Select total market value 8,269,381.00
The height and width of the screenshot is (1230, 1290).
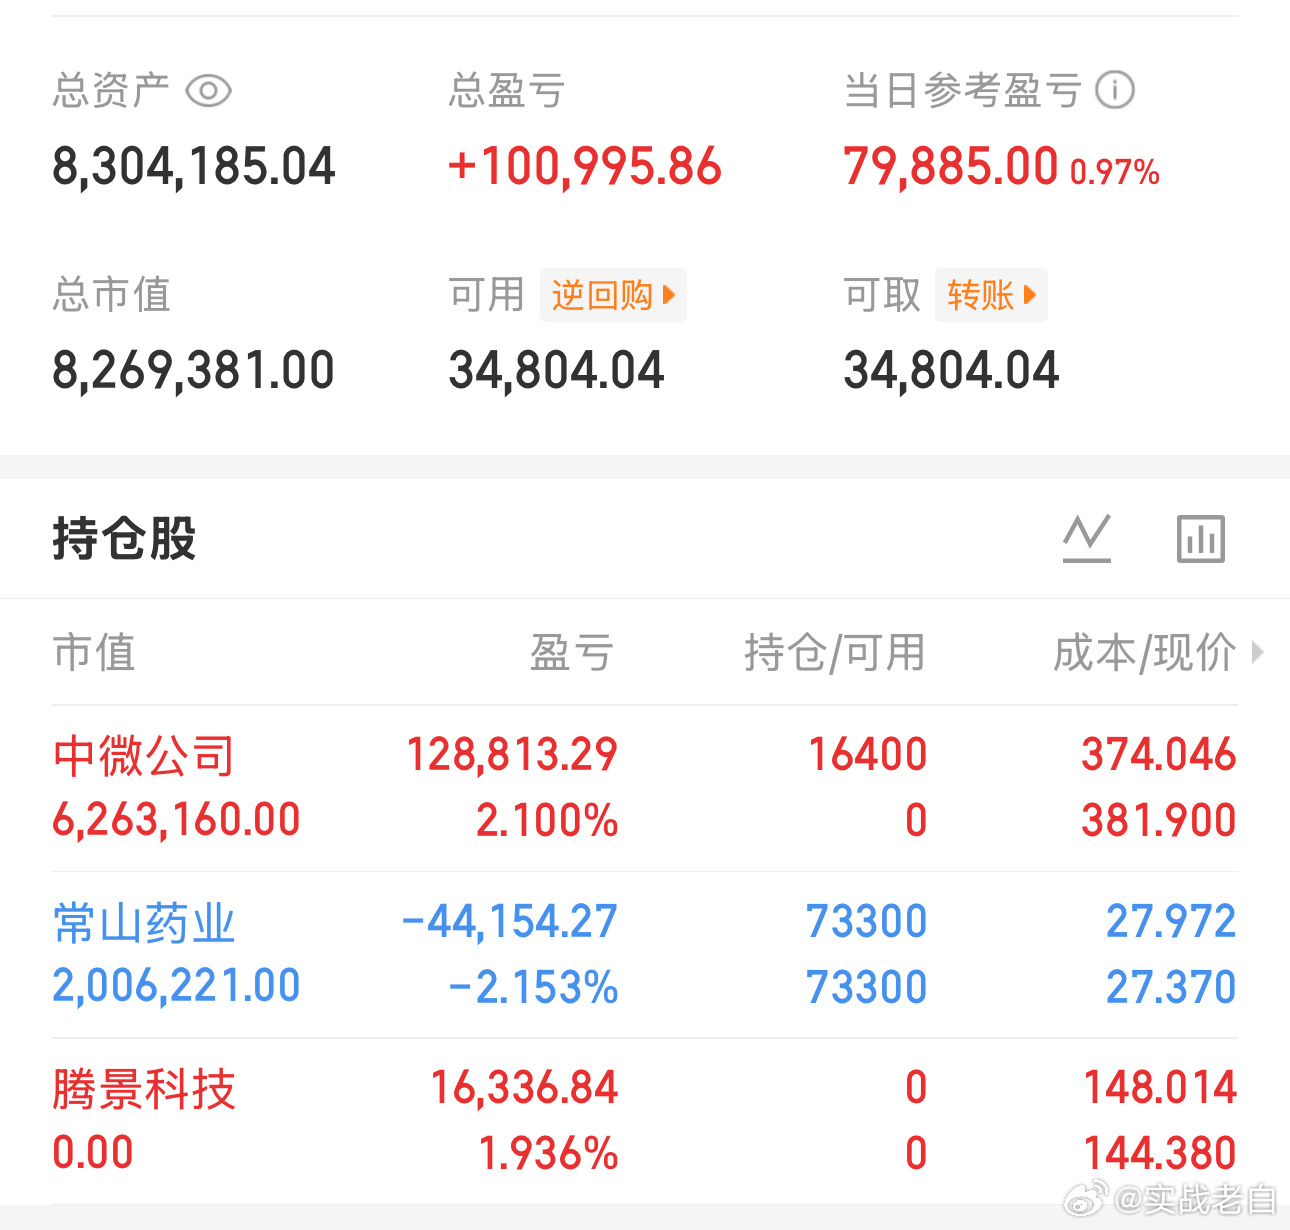[193, 370]
